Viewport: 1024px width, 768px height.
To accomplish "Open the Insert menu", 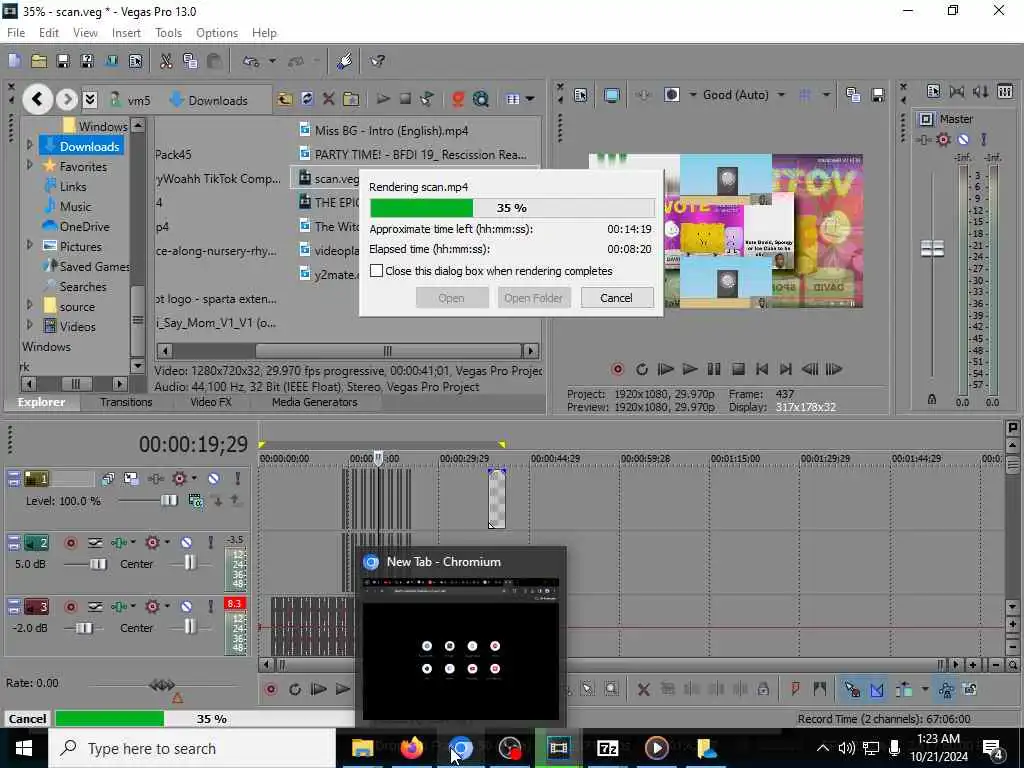I will tap(126, 33).
